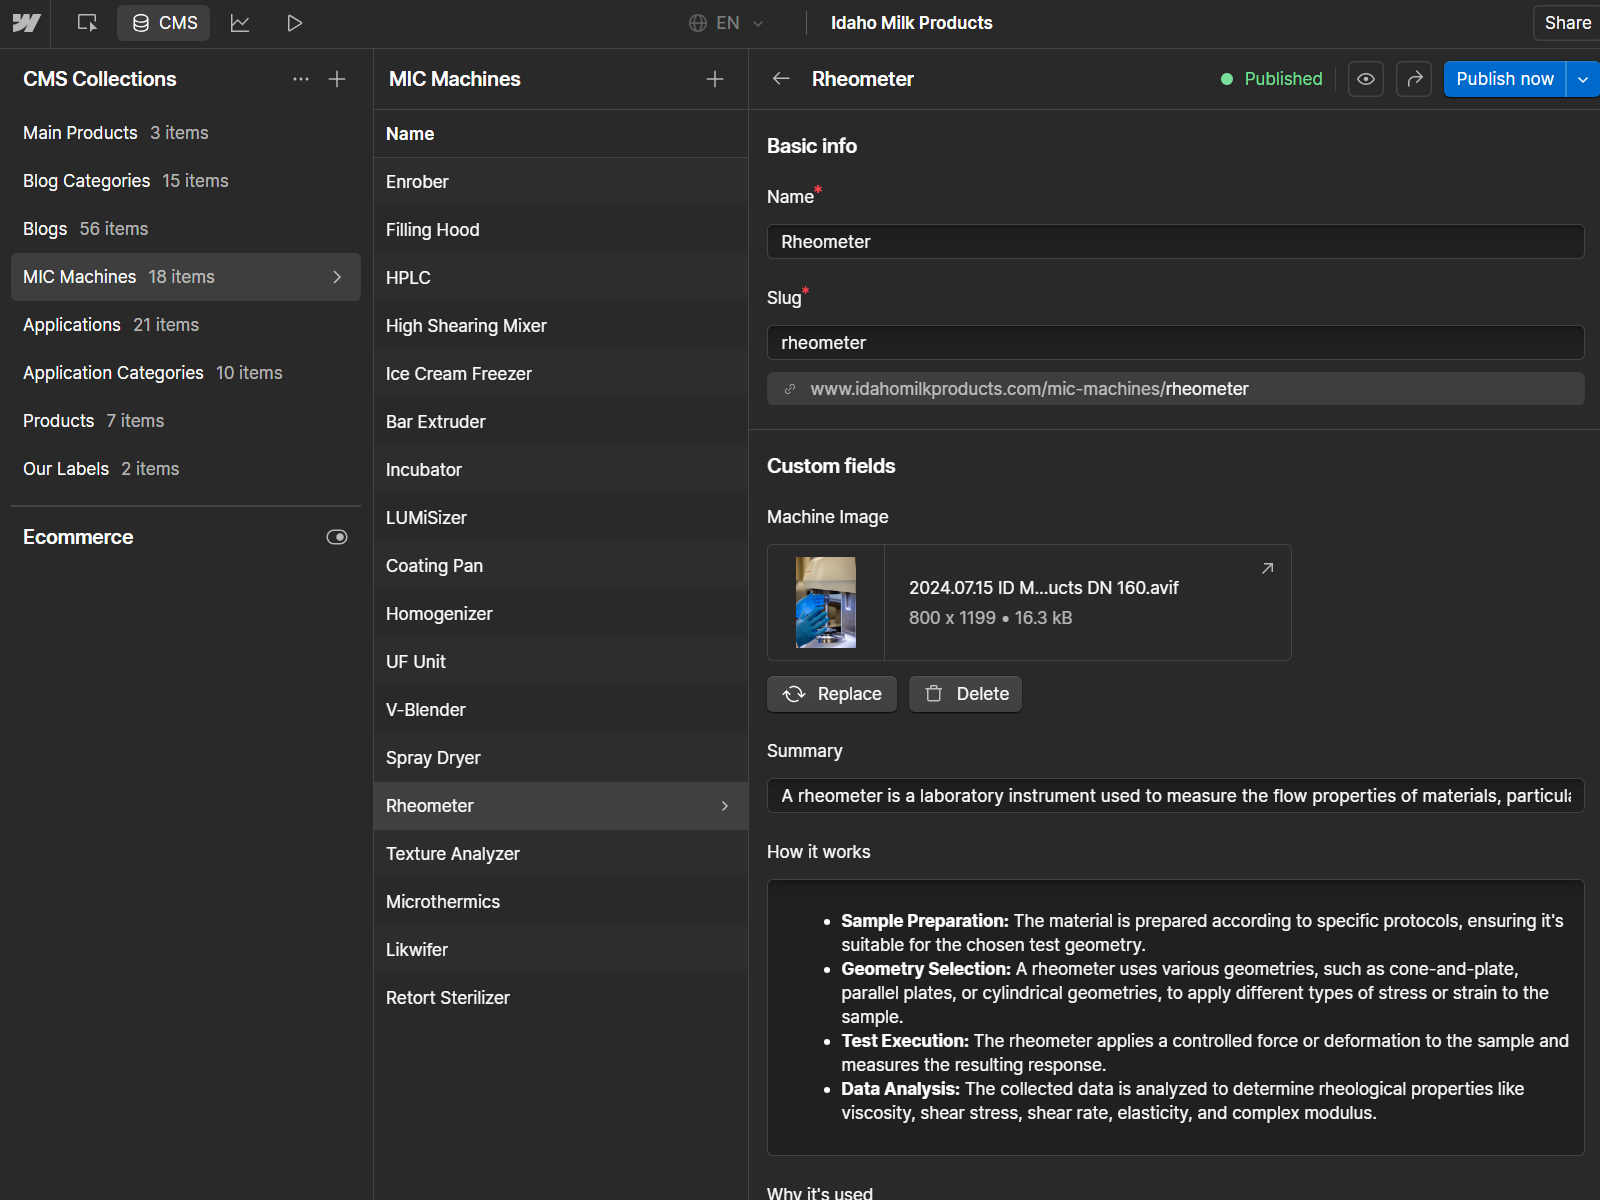The width and height of the screenshot is (1600, 1200).
Task: Select the Bar Extruder item
Action: click(561, 422)
